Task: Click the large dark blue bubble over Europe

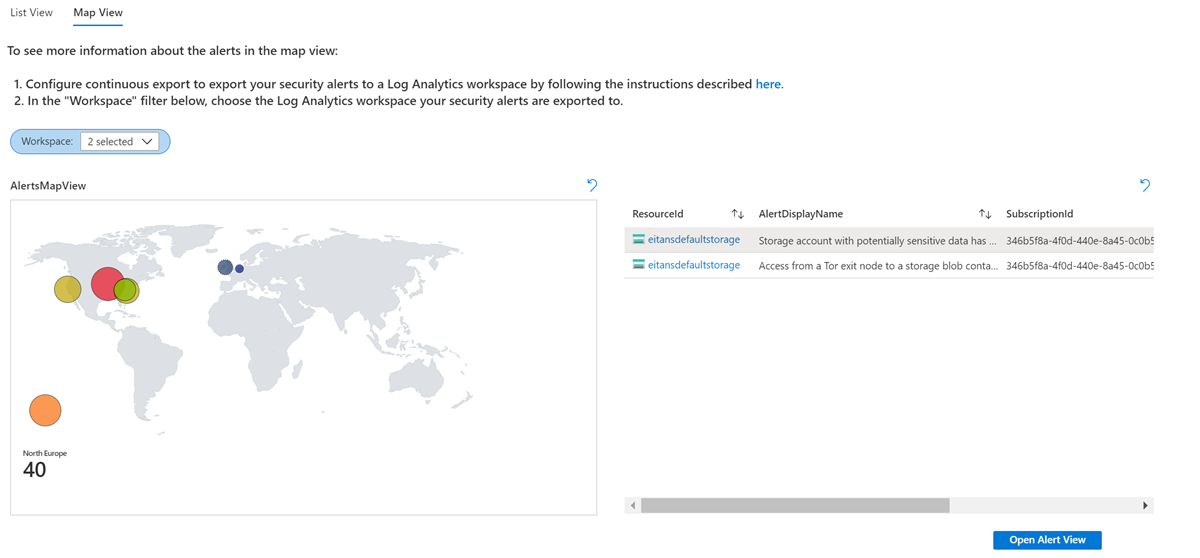Action: coord(225,267)
